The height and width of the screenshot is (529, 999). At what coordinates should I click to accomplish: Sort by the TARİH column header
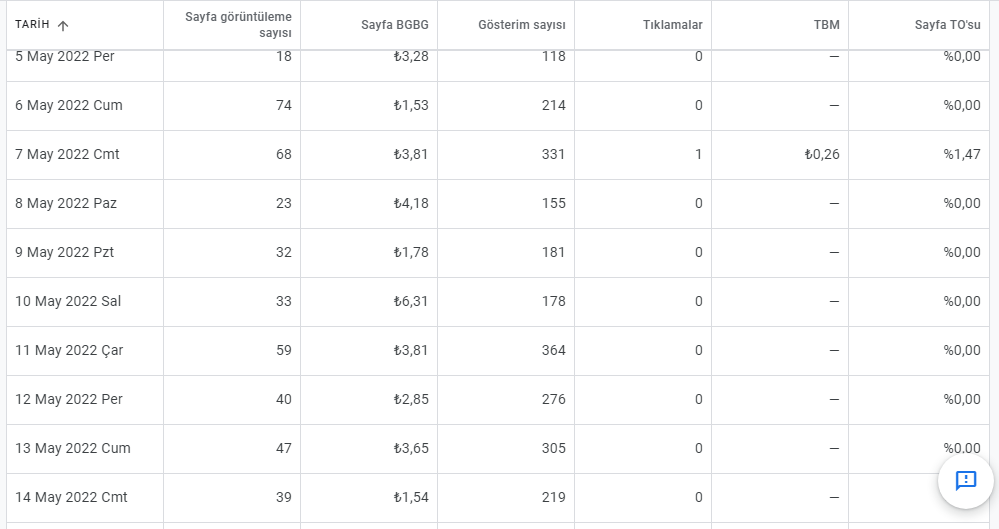coord(32,24)
